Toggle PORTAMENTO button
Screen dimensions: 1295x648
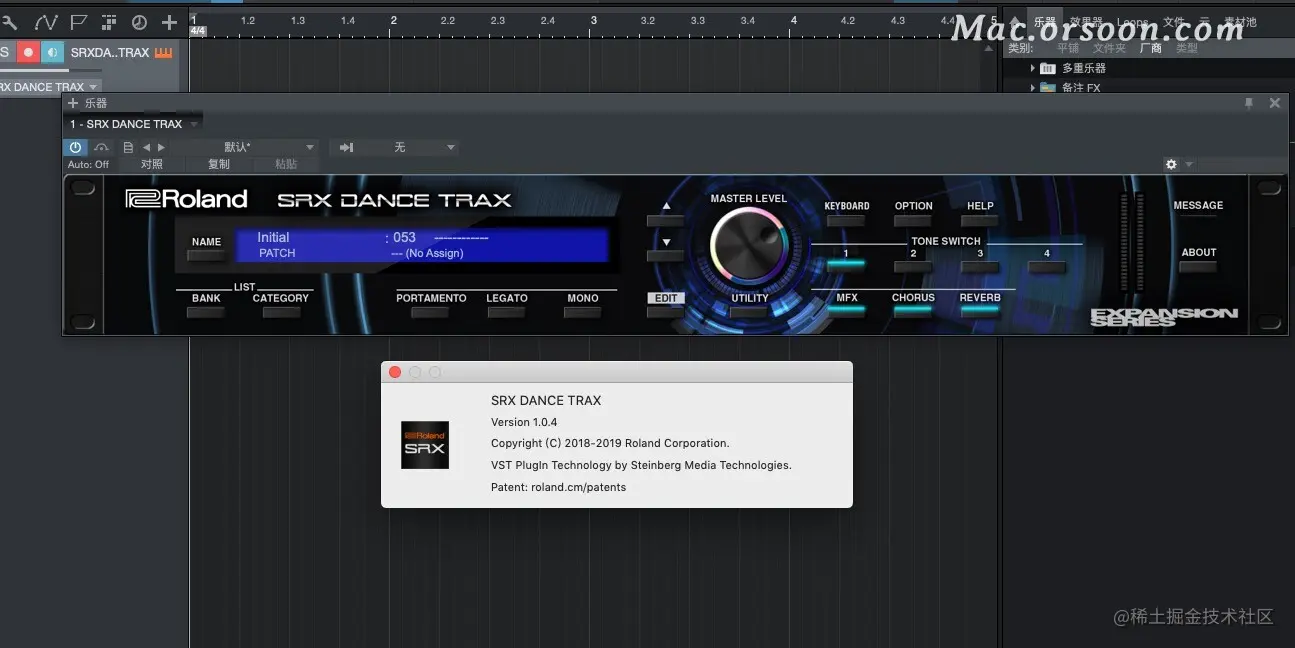(x=430, y=312)
